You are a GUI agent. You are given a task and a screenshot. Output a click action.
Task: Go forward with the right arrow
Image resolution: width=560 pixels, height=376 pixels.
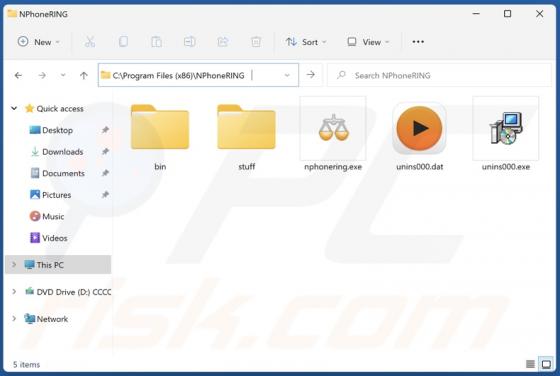point(42,75)
